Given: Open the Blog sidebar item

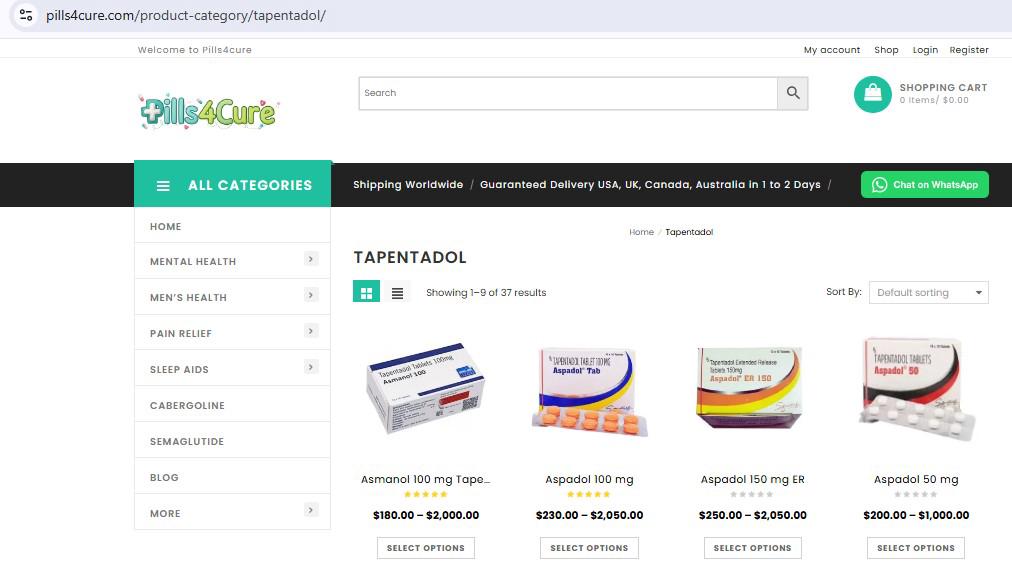Looking at the screenshot, I should (x=164, y=478).
